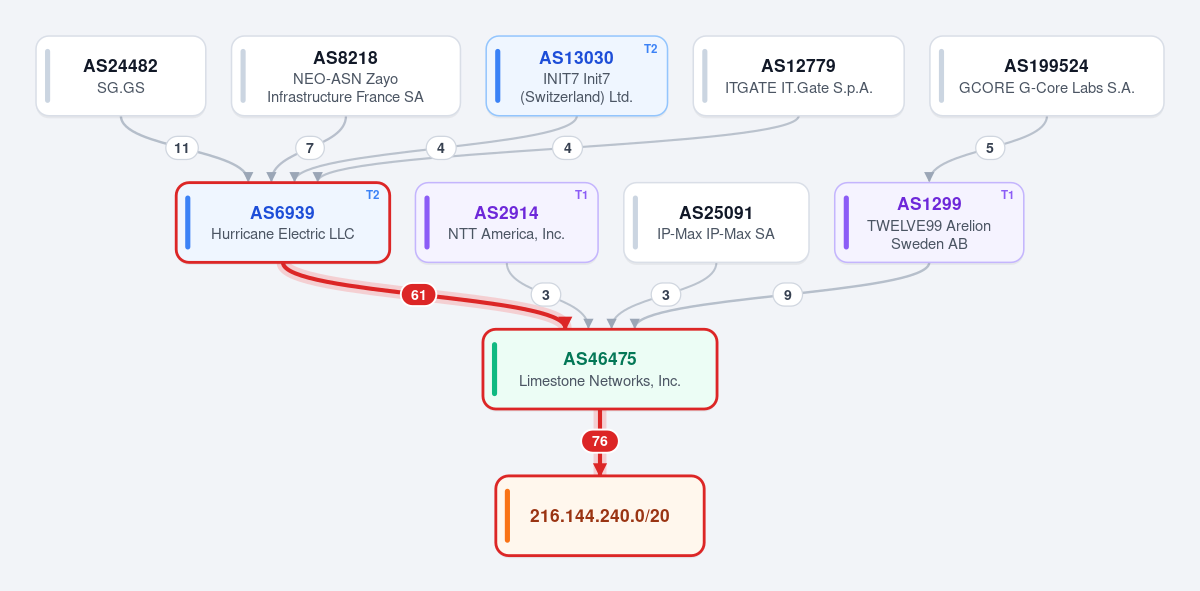Click the AS12779 ITGATE node
The width and height of the screenshot is (1200, 591).
tap(798, 76)
